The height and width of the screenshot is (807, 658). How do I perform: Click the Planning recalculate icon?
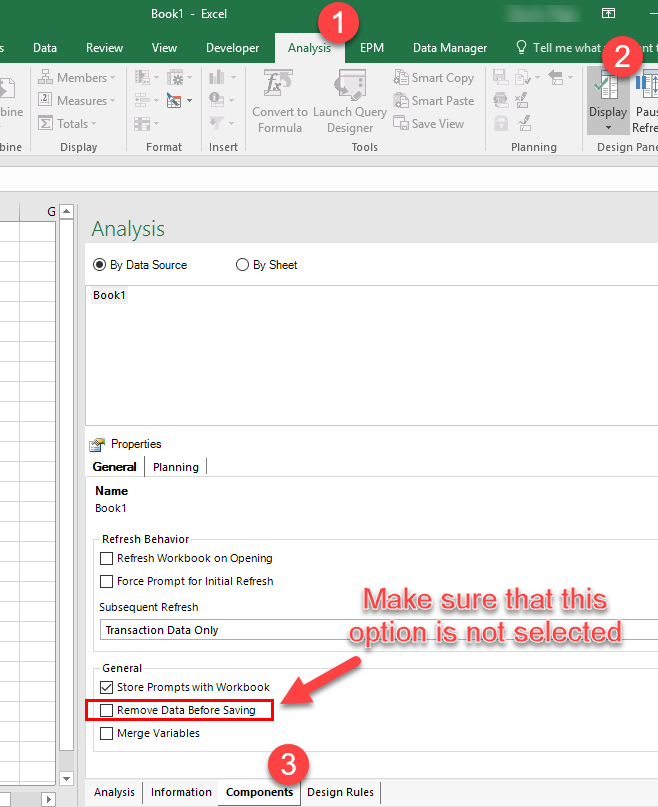pyautogui.click(x=501, y=100)
